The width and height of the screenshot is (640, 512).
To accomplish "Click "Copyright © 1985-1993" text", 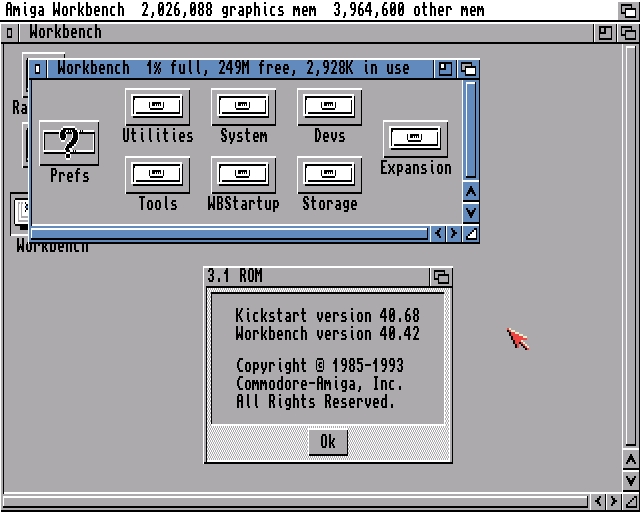I will [x=320, y=365].
